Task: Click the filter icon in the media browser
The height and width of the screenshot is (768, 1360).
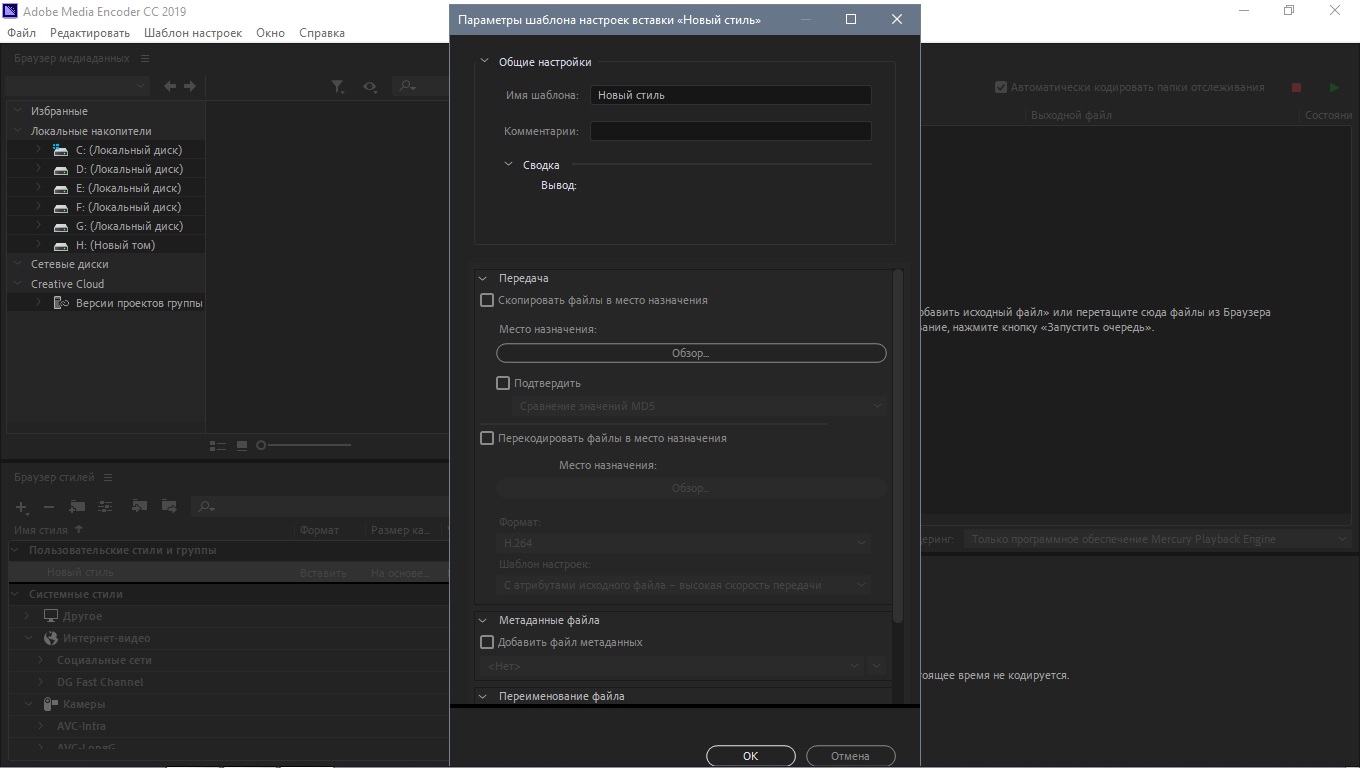Action: (338, 87)
